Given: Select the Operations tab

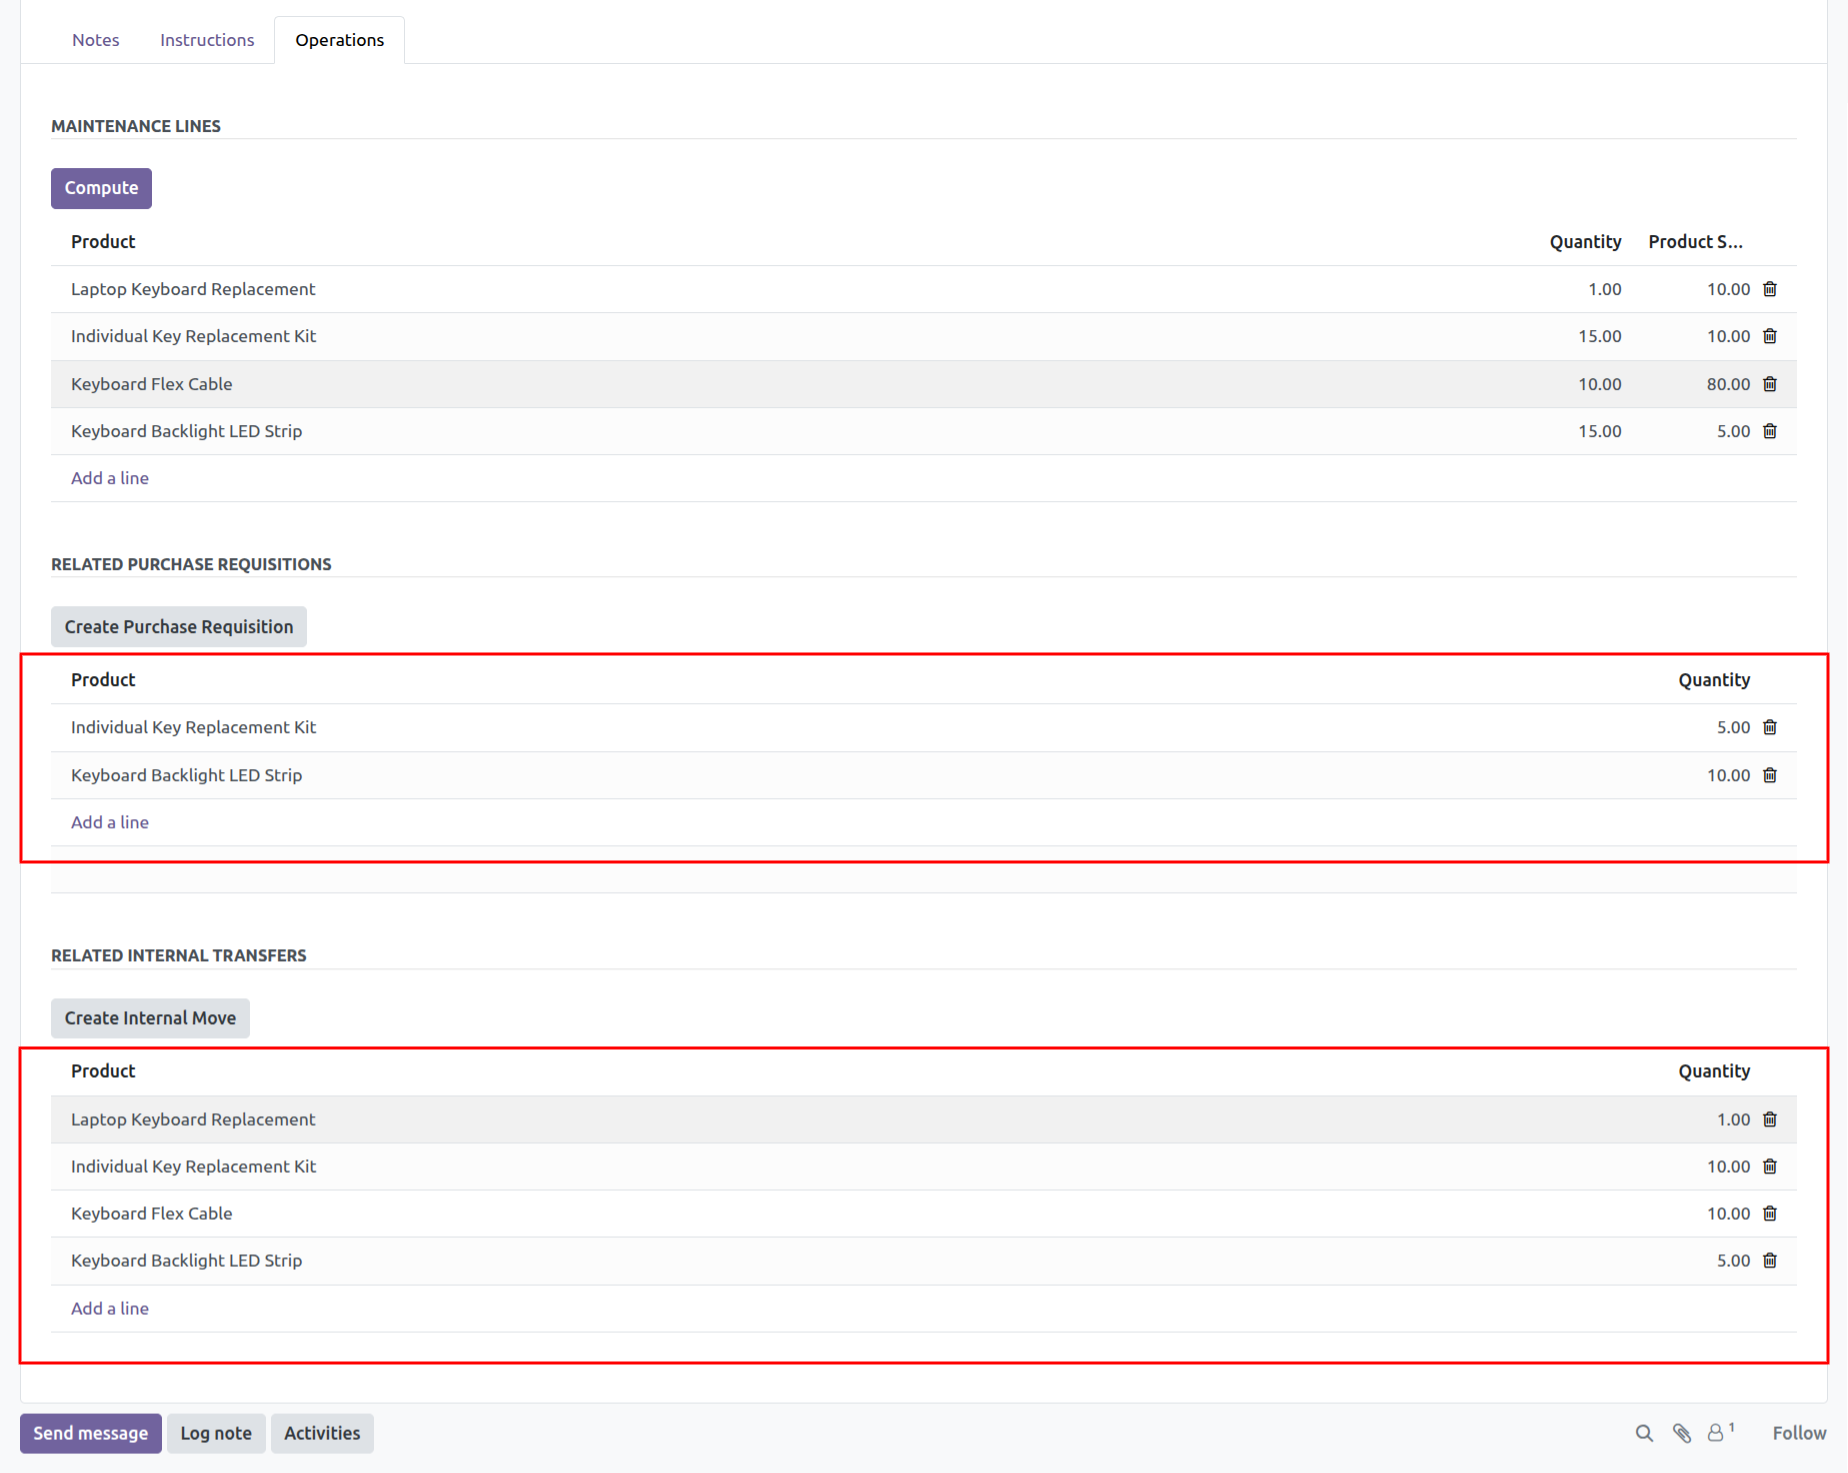Looking at the screenshot, I should pyautogui.click(x=339, y=40).
